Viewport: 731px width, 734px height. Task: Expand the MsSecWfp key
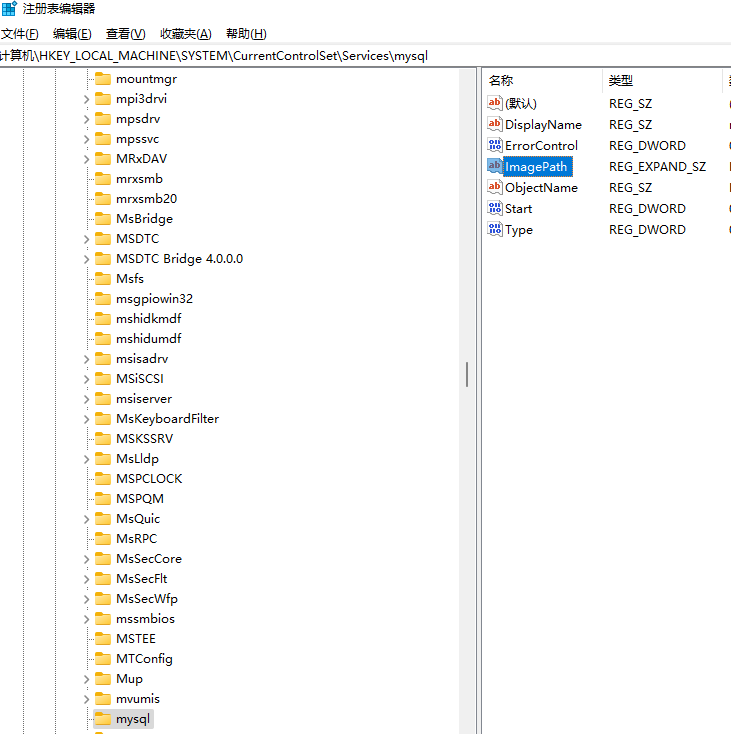click(87, 599)
